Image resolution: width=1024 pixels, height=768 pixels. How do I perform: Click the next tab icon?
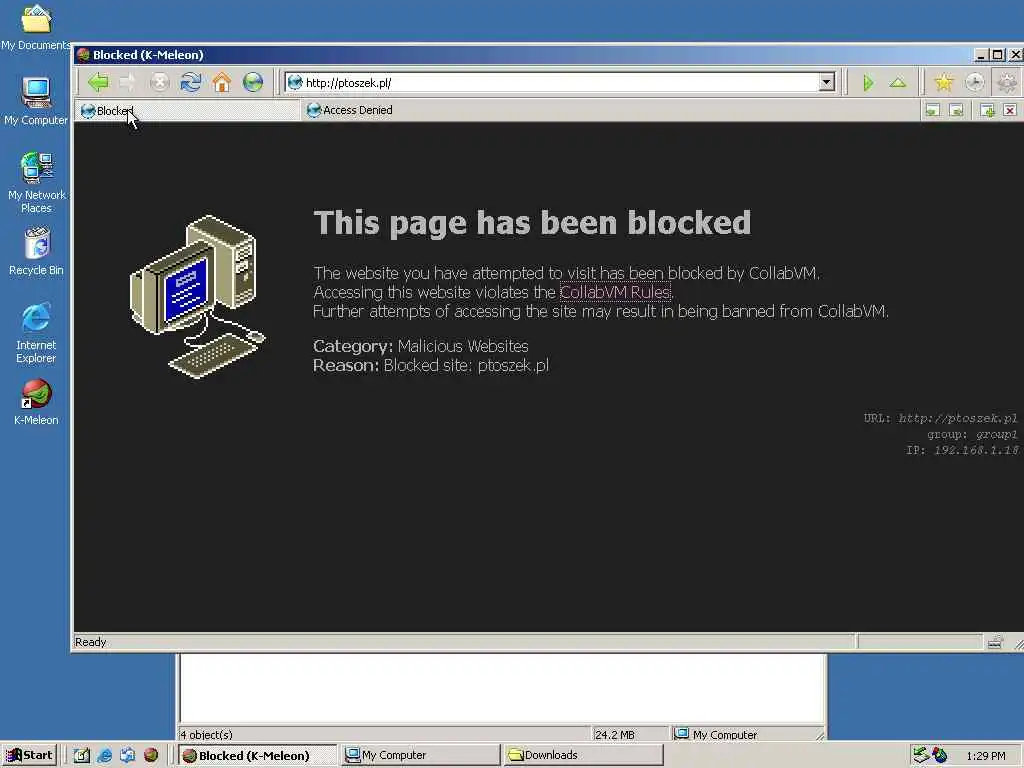(x=957, y=110)
